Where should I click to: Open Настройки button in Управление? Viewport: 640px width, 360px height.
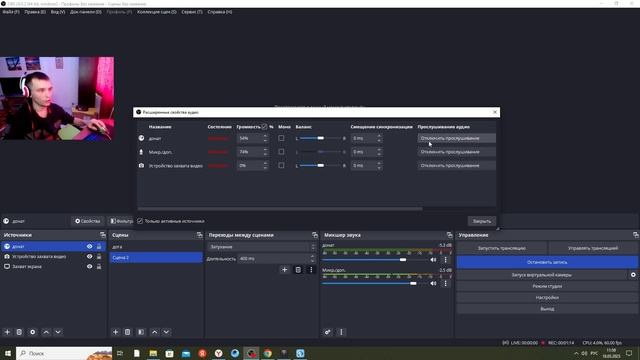click(547, 298)
